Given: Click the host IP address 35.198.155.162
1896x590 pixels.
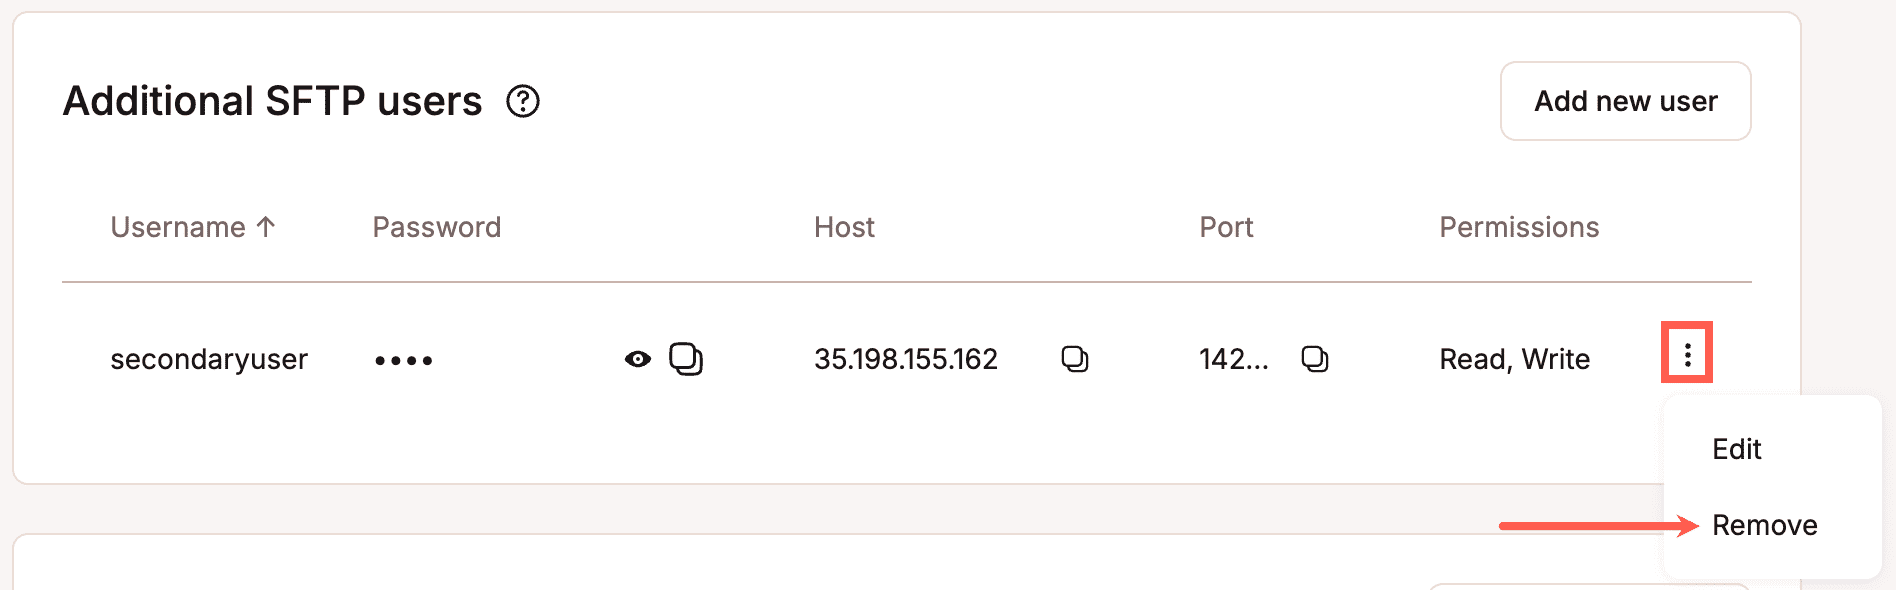Looking at the screenshot, I should pyautogui.click(x=905, y=359).
